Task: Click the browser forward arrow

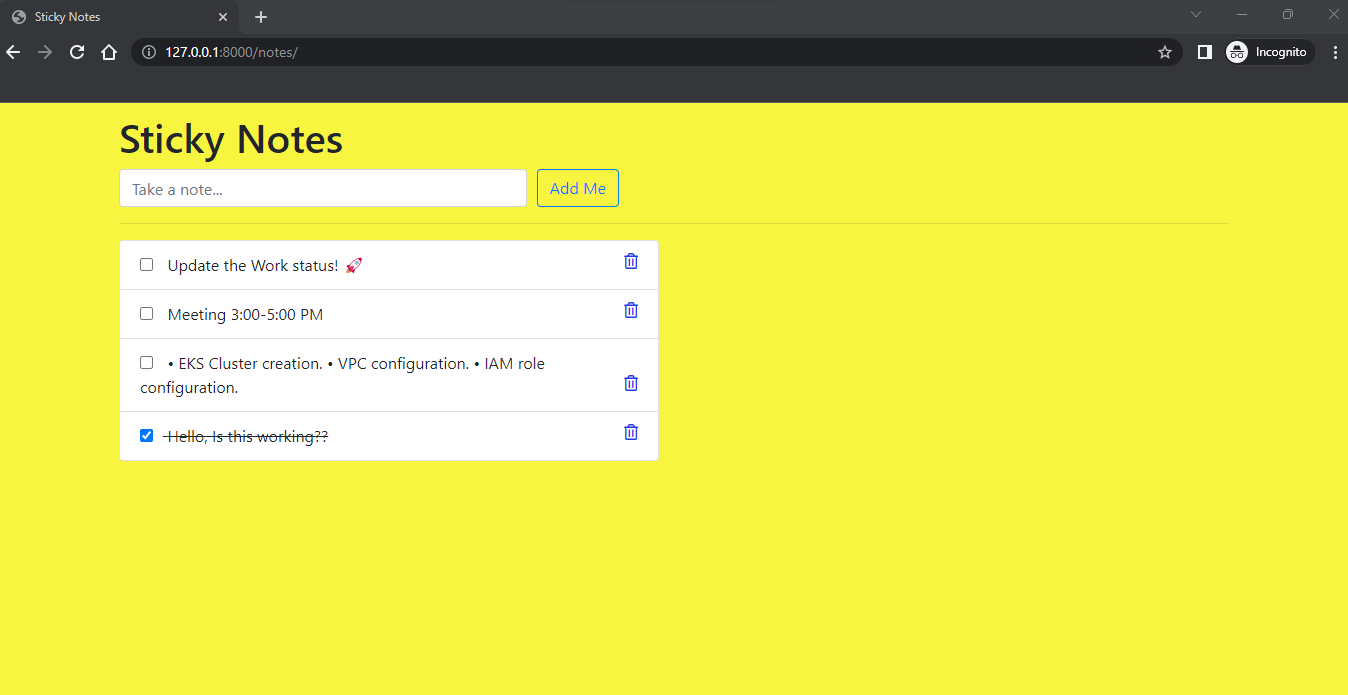Action: [x=44, y=52]
